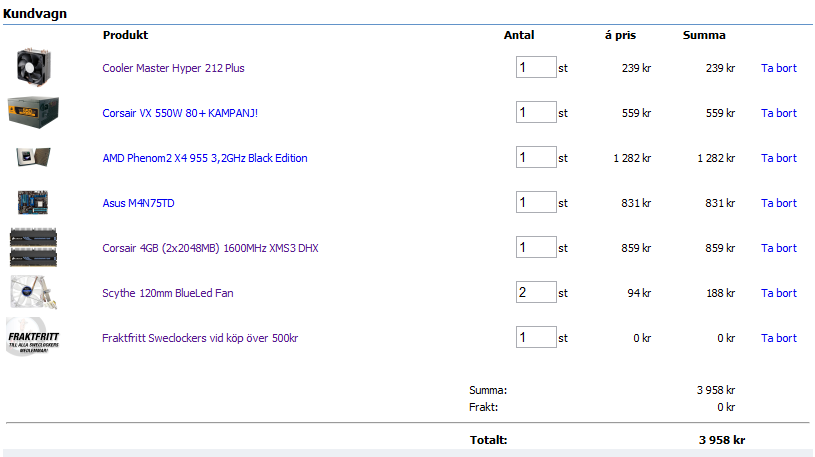This screenshot has width=815, height=457.
Task: Open AMD Phenom2 X4 955 Black Edition link
Action: (x=204, y=158)
